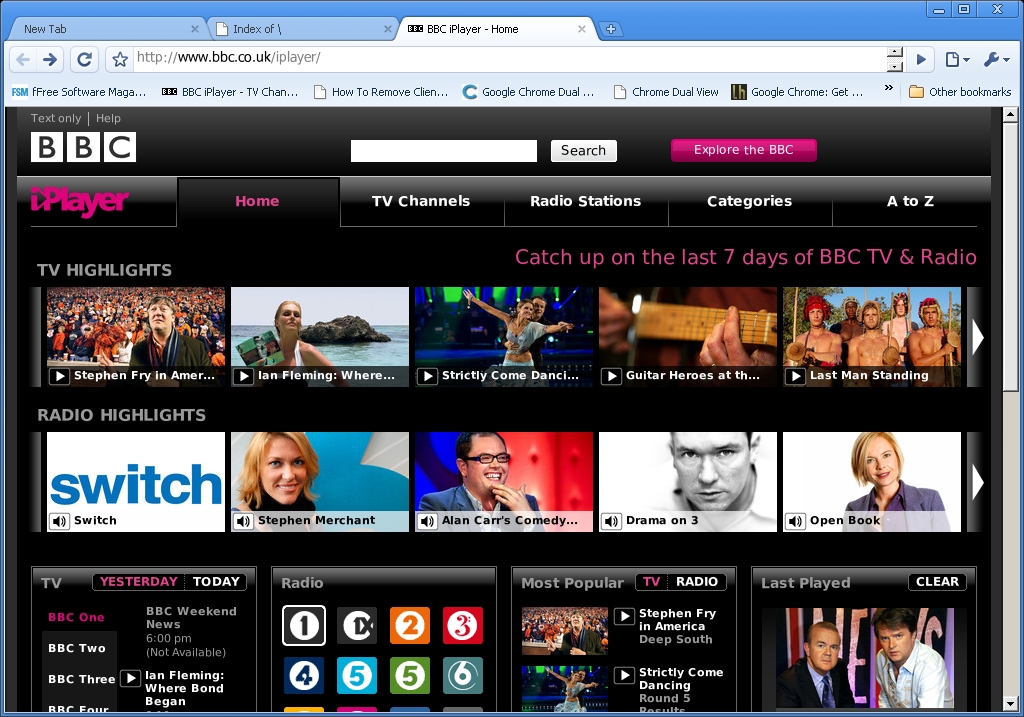Switch to the Index of \ tab

[x=302, y=29]
